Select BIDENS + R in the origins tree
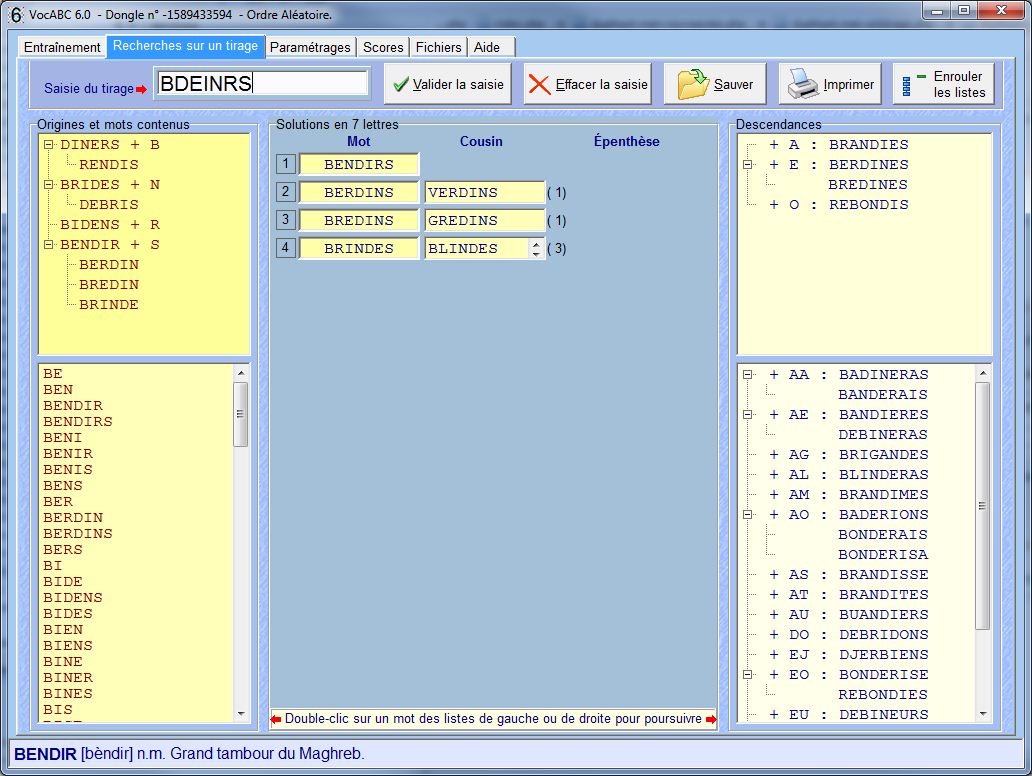This screenshot has height=776, width=1032. (110, 224)
